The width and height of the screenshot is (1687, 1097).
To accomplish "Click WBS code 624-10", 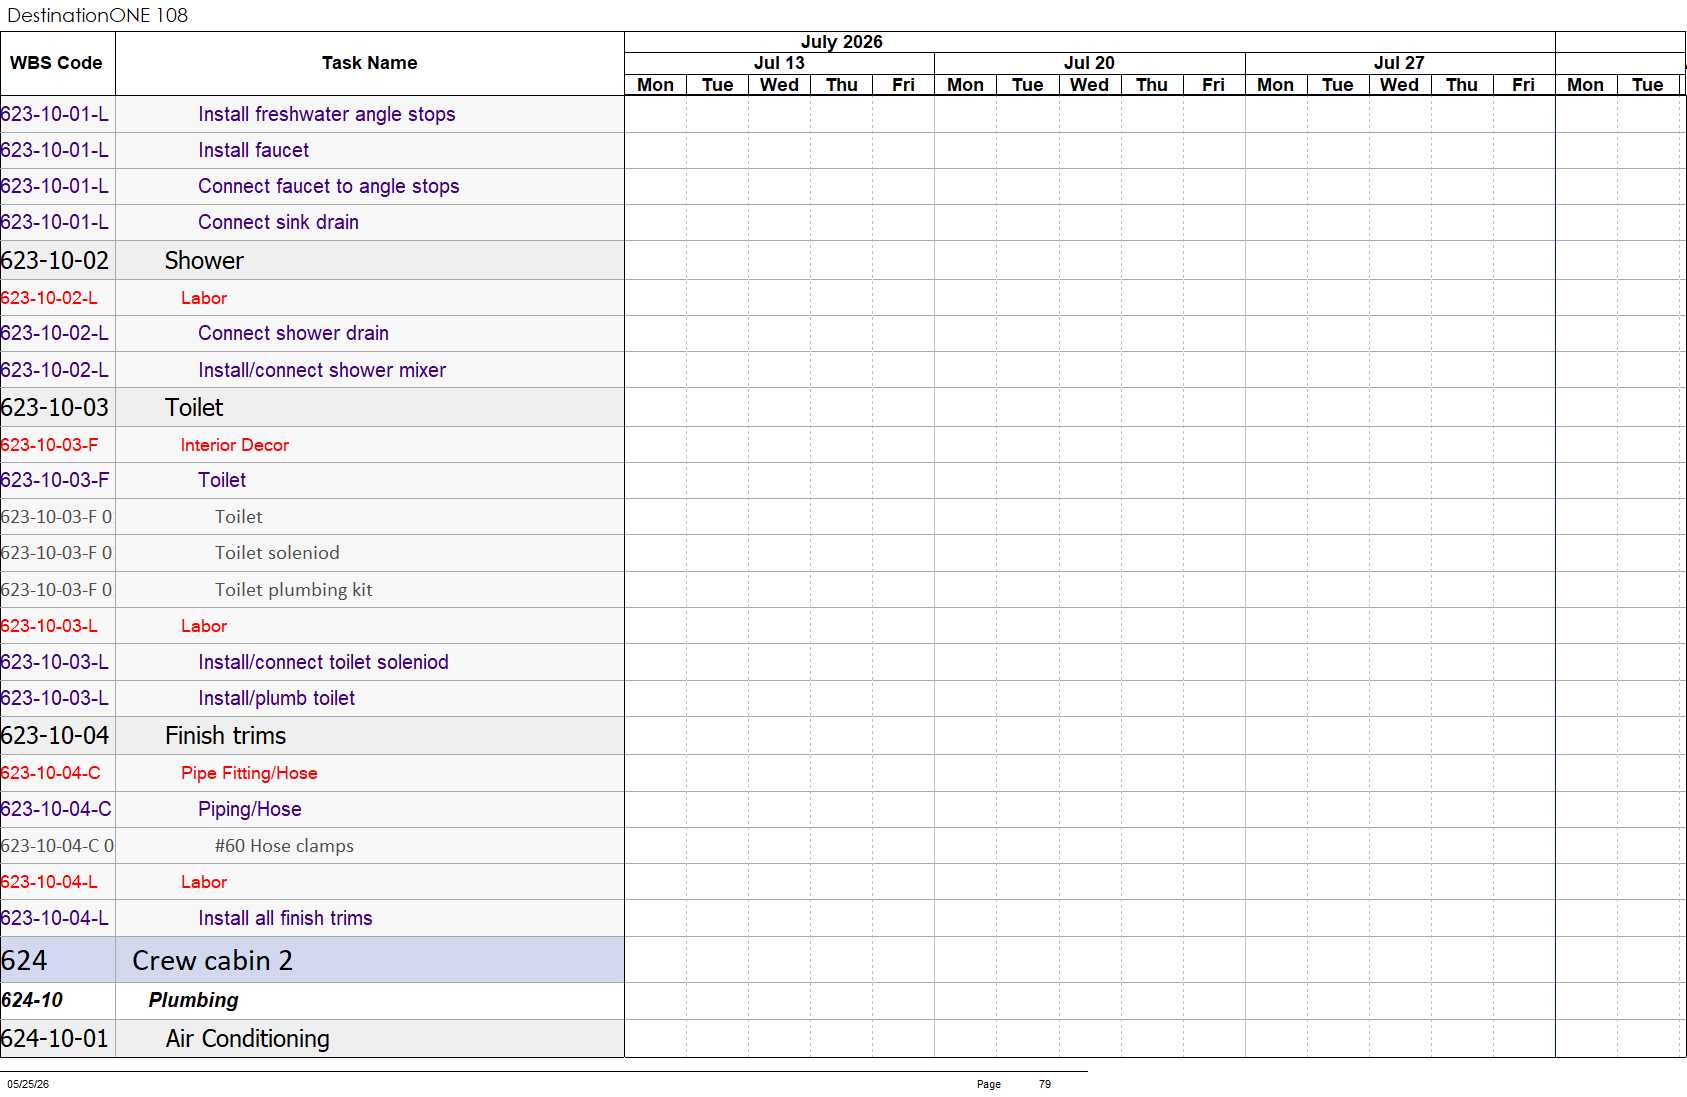I will click(x=32, y=1000).
